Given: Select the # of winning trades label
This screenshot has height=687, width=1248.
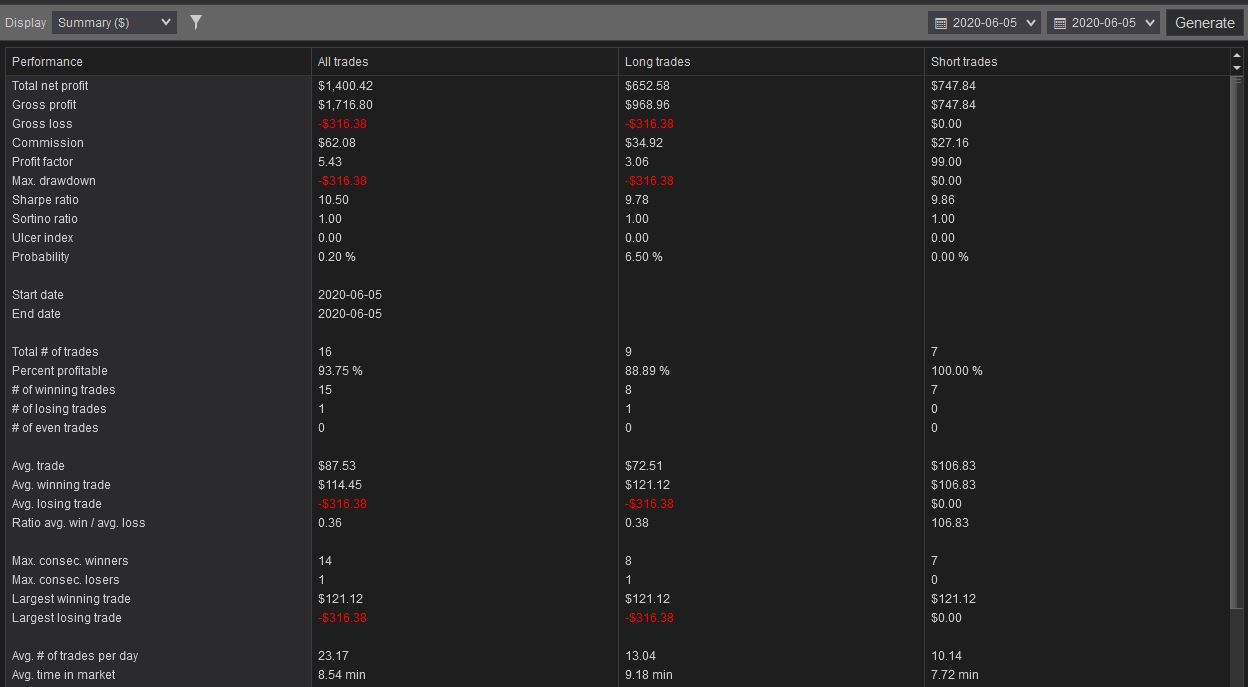Looking at the screenshot, I should (64, 390).
